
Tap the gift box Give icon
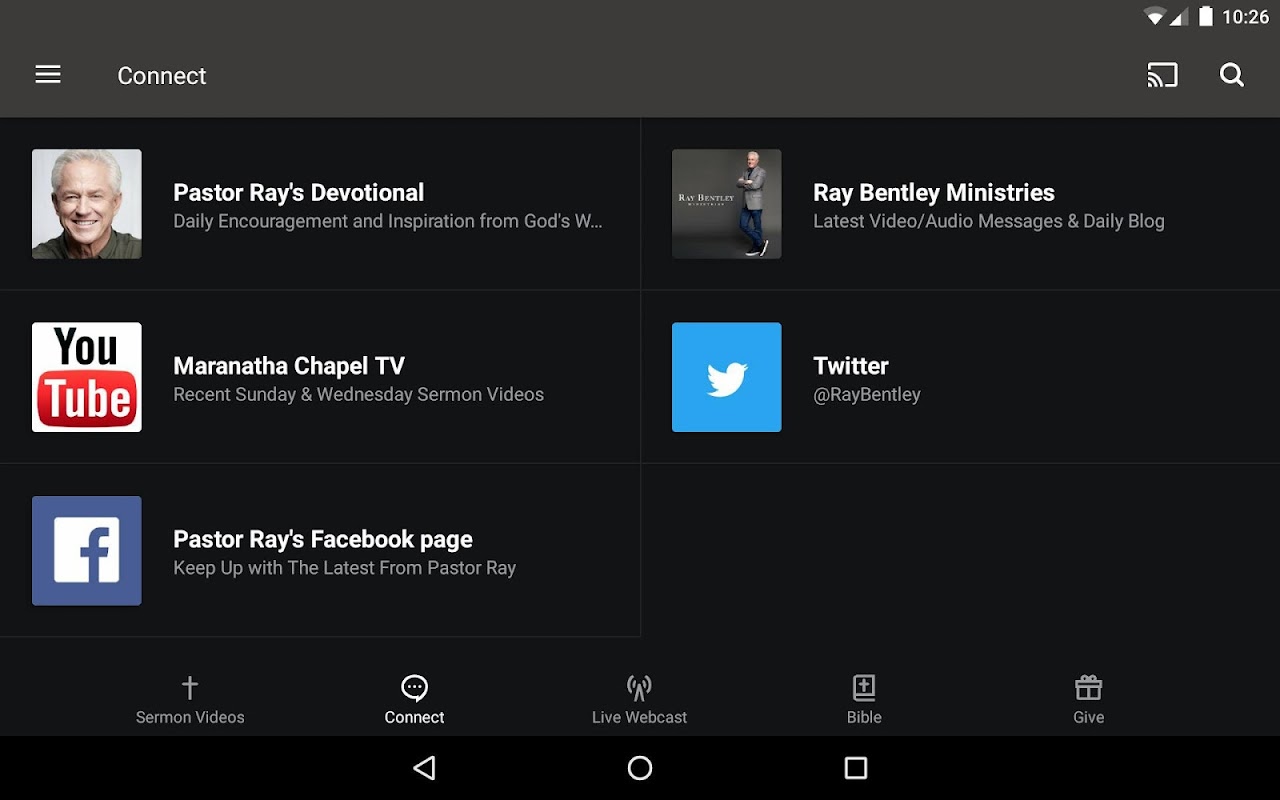(x=1088, y=688)
